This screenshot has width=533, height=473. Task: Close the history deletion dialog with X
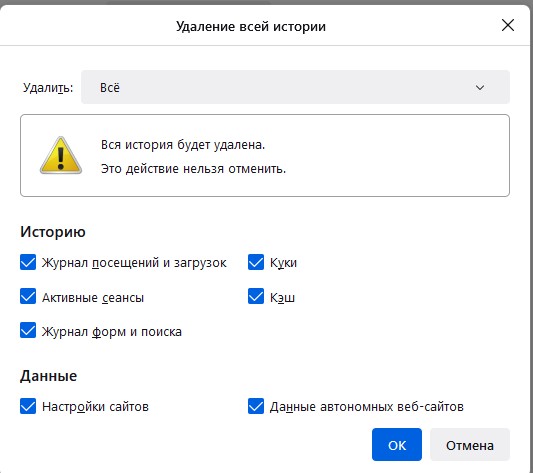508,25
